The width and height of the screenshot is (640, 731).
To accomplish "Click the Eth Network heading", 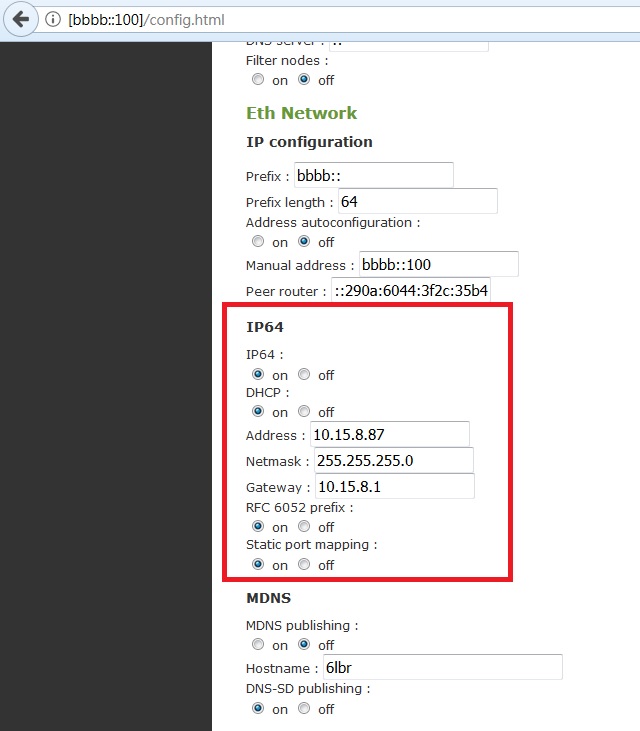I will coord(302,113).
